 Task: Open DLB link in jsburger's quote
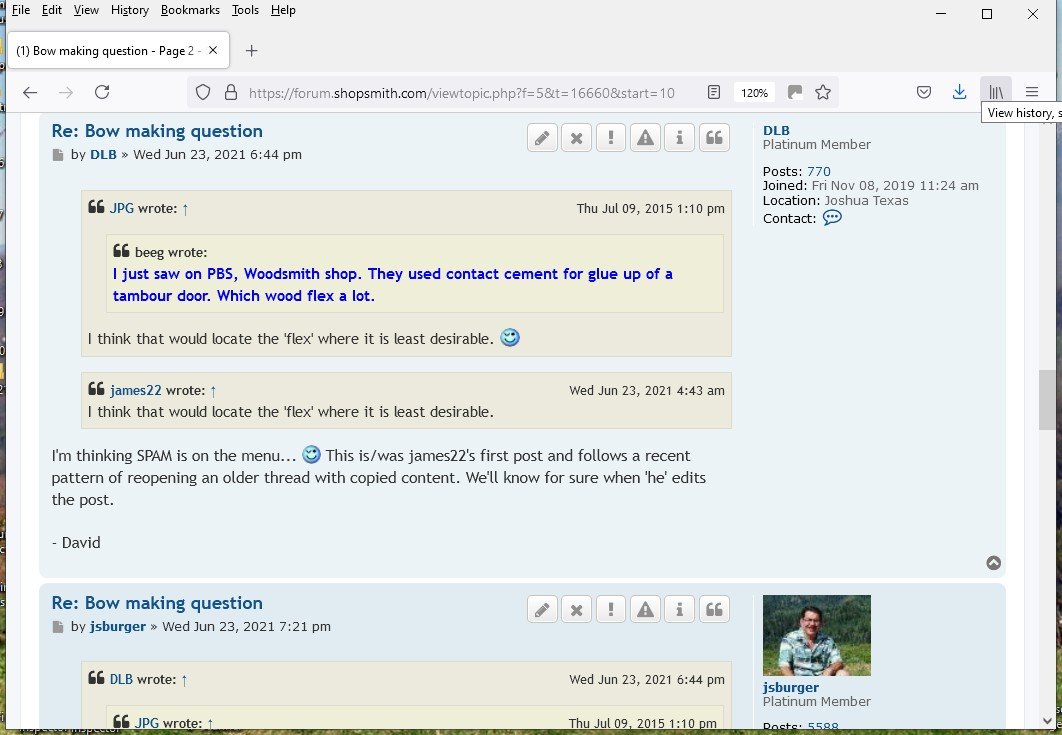(121, 679)
